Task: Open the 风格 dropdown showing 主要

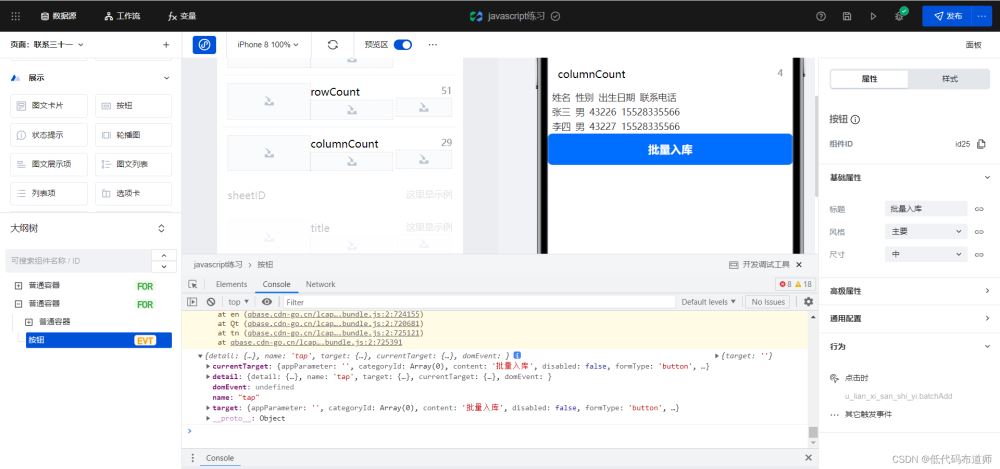Action: click(x=926, y=232)
